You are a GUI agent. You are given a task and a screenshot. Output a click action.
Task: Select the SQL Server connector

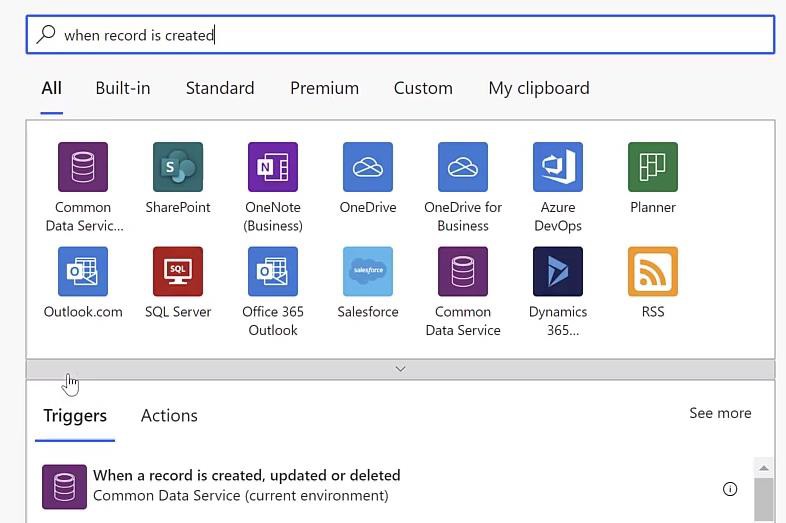pos(178,271)
